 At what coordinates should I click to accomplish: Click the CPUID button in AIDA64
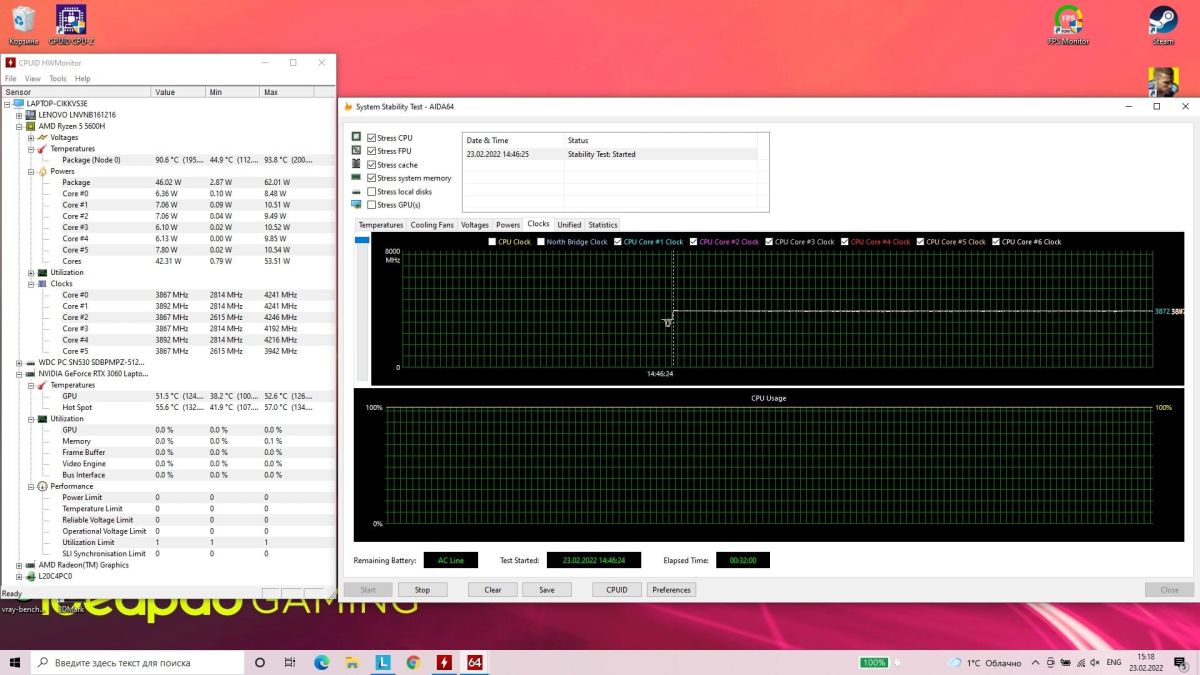(617, 590)
